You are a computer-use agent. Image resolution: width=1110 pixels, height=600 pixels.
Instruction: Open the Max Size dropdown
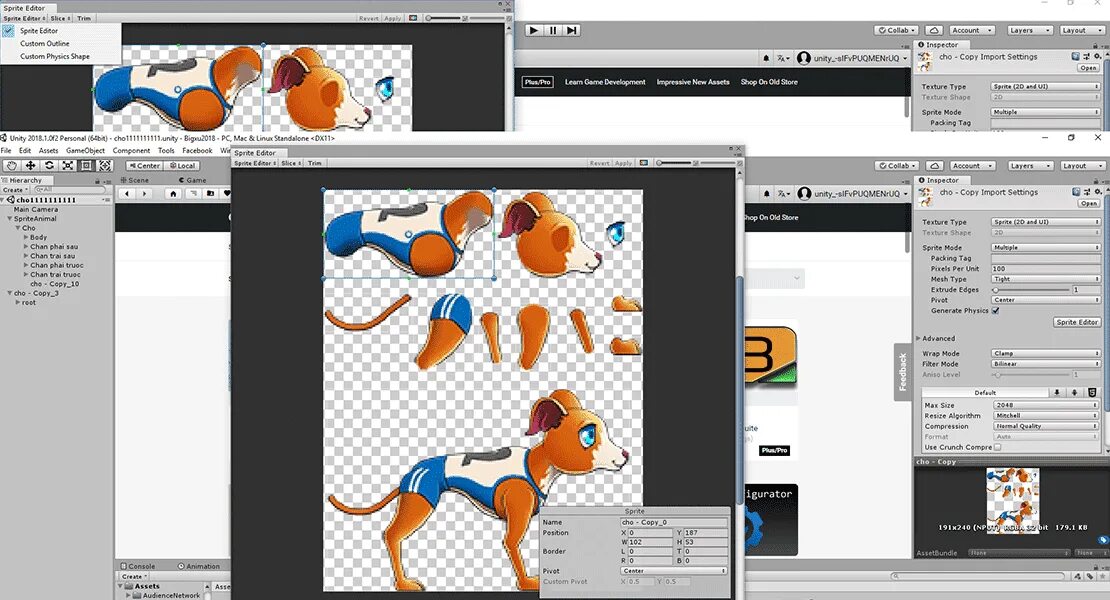pos(1046,405)
